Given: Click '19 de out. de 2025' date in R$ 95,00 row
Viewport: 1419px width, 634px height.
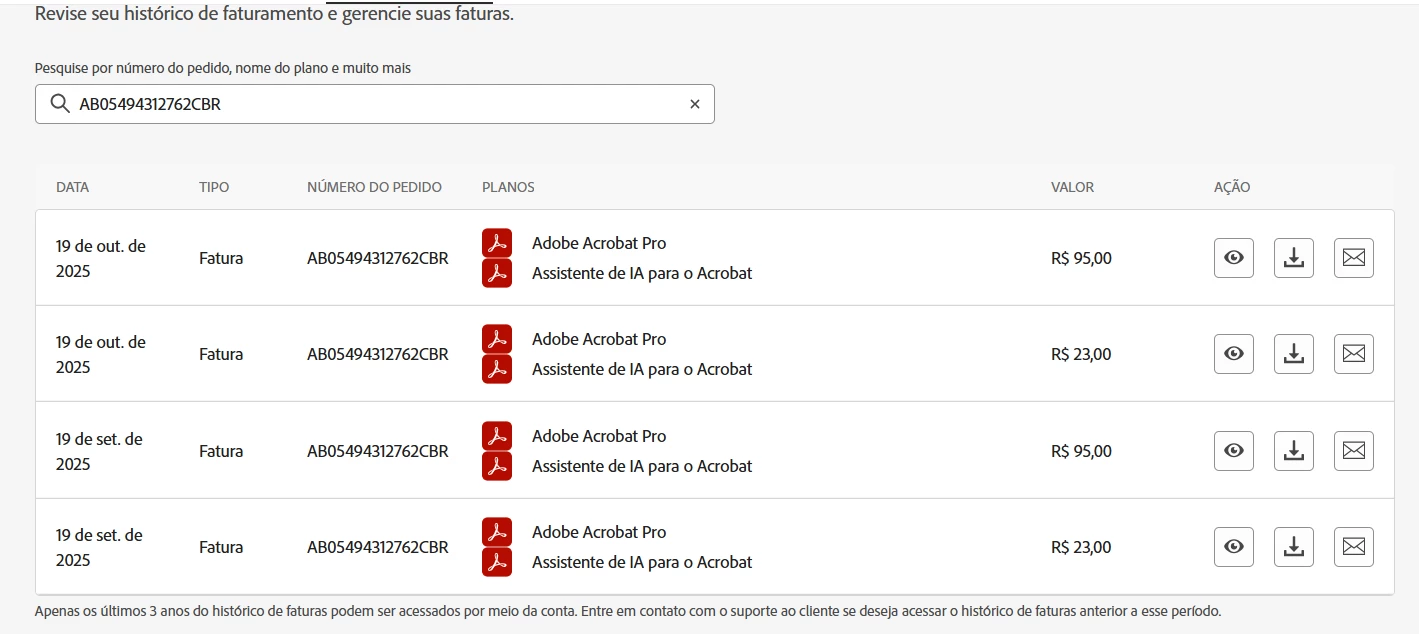Looking at the screenshot, I should coord(101,258).
